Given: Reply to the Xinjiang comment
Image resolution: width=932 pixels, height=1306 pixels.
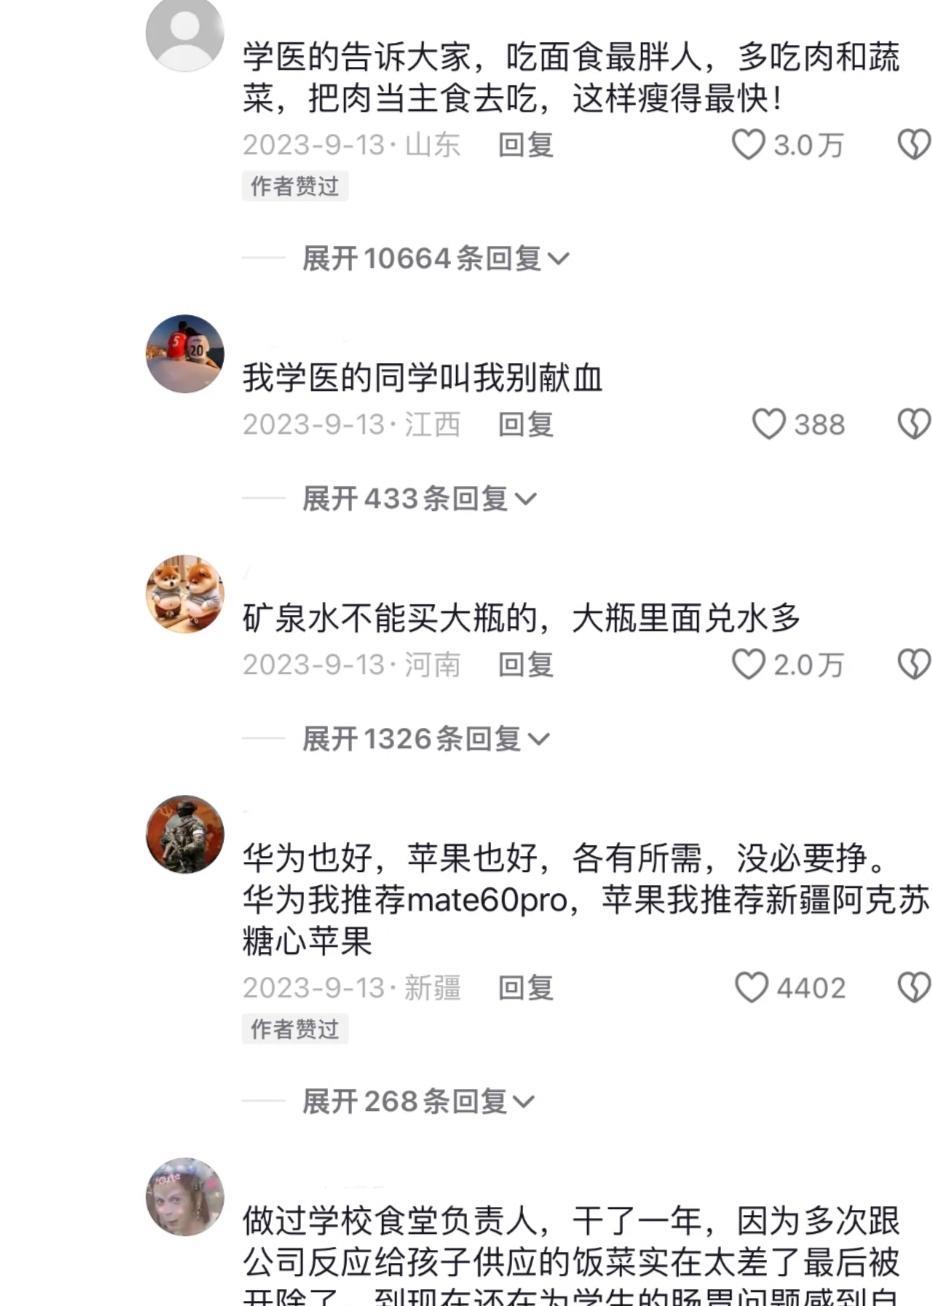Looking at the screenshot, I should (526, 988).
